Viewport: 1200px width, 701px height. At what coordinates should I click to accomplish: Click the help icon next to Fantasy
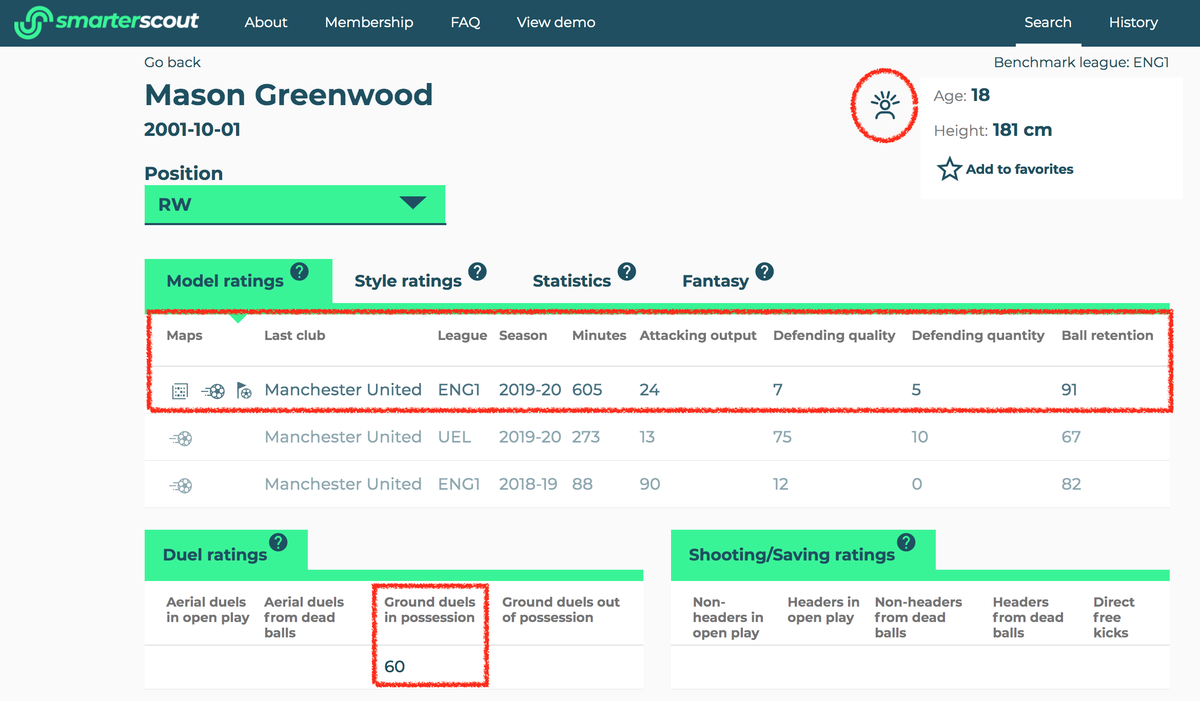click(x=764, y=271)
